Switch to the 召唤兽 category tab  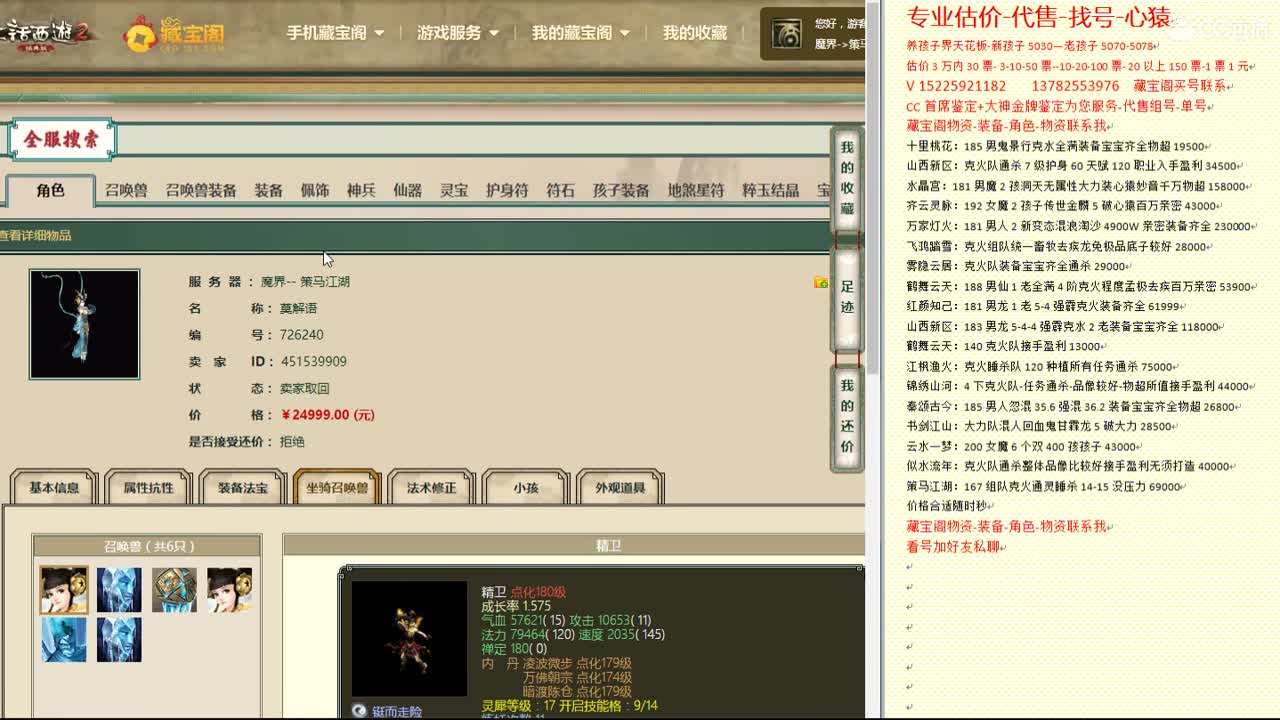pos(126,190)
